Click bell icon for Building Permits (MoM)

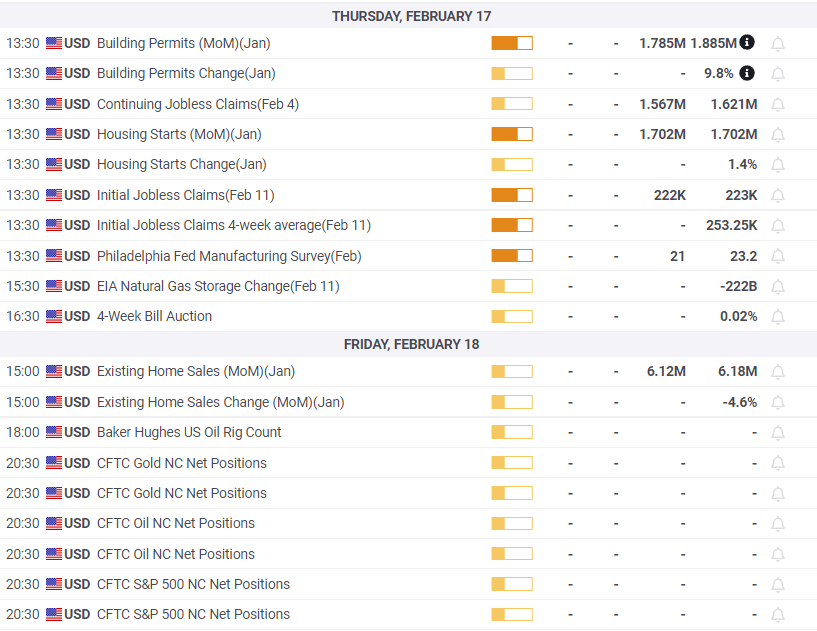777,43
